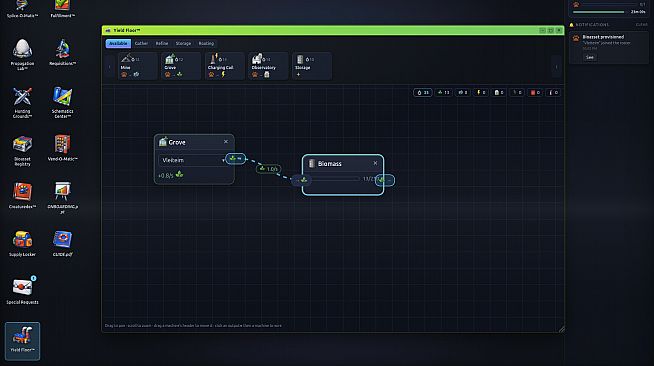Click the Biomass node header title
654x366 pixels.
[x=330, y=164]
